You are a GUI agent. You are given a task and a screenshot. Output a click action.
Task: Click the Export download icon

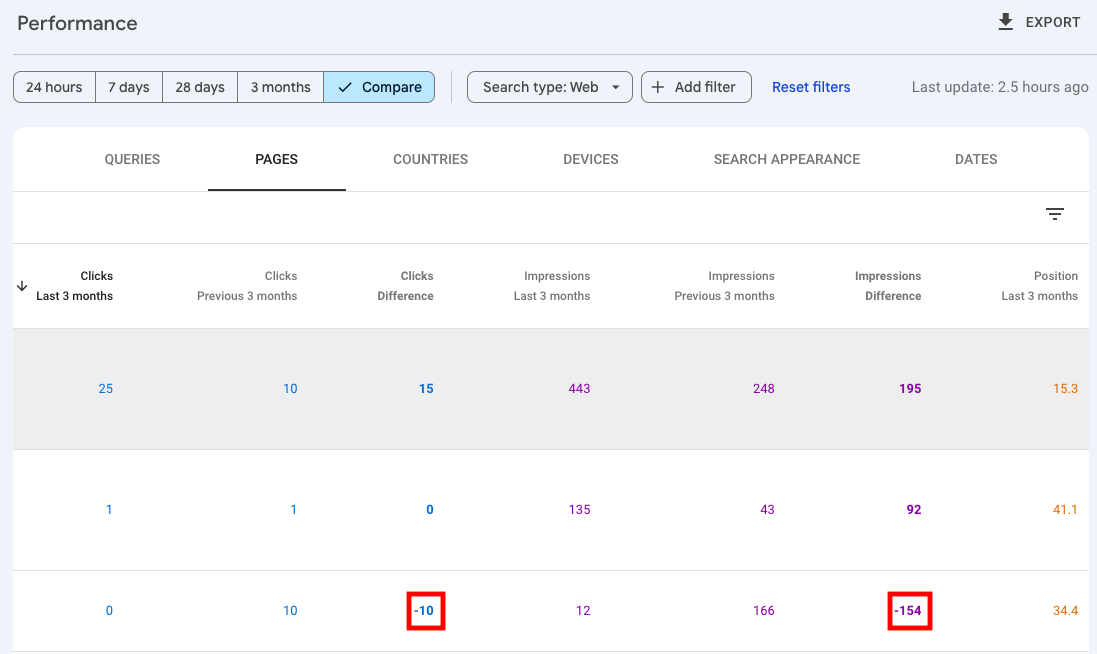pos(1006,22)
